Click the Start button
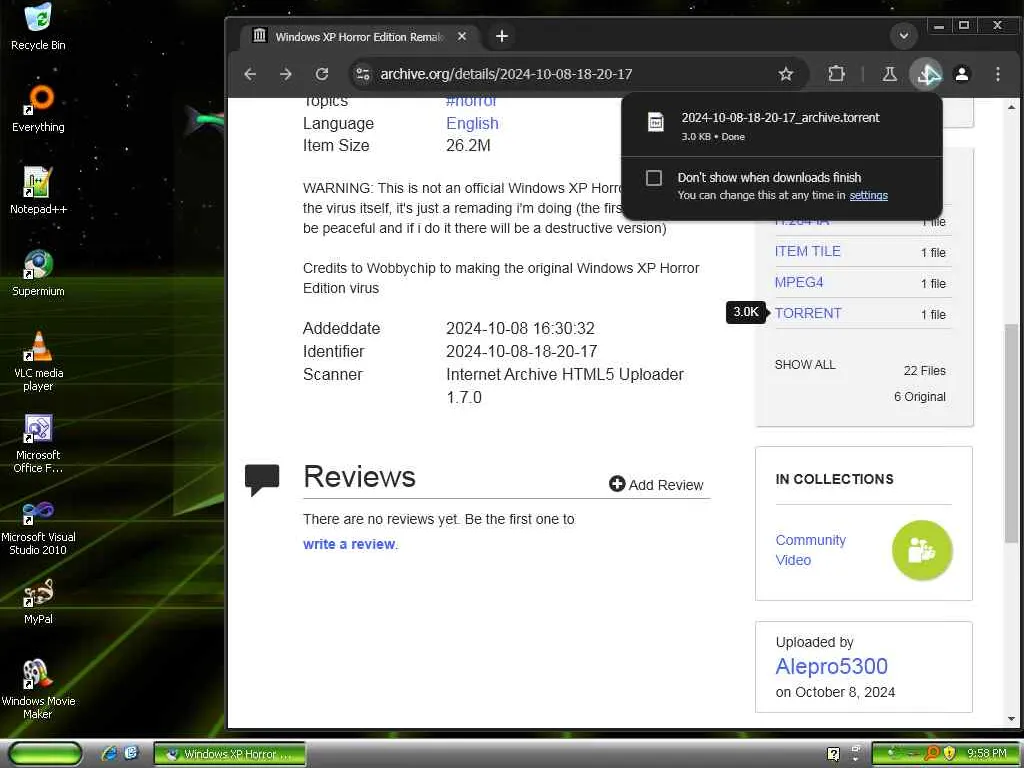 [44, 754]
